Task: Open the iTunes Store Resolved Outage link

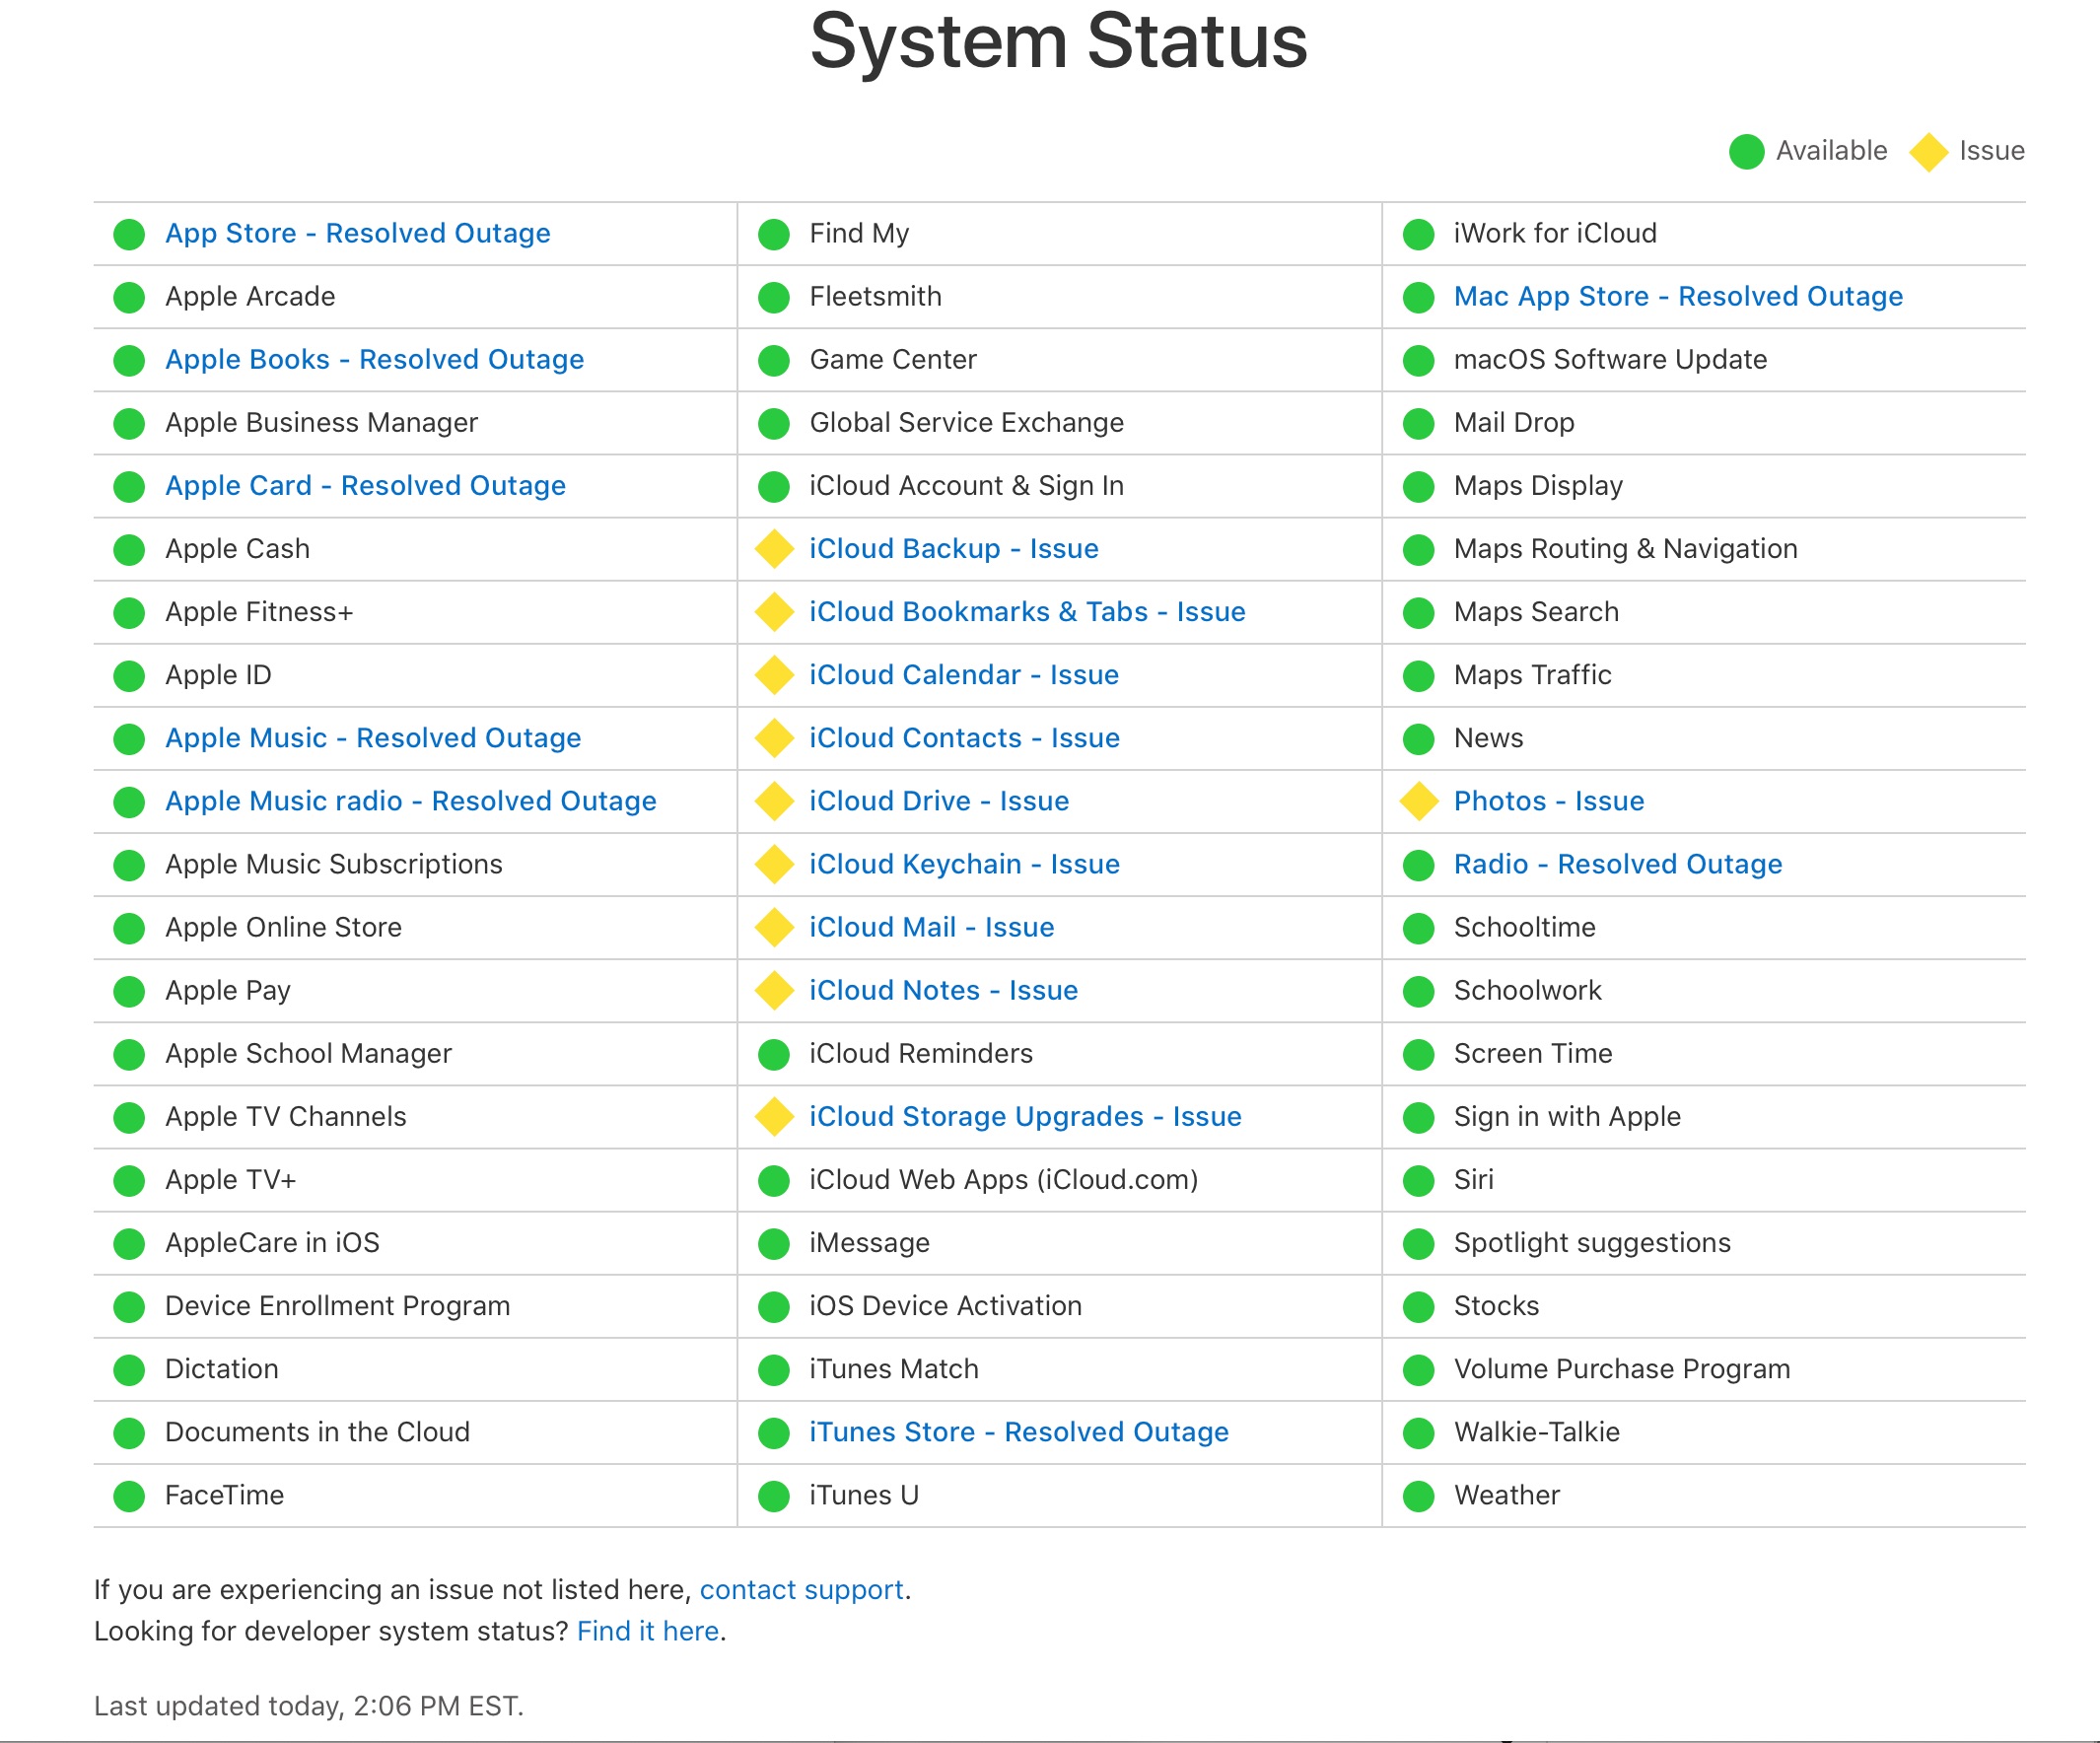Action: 1019,1432
